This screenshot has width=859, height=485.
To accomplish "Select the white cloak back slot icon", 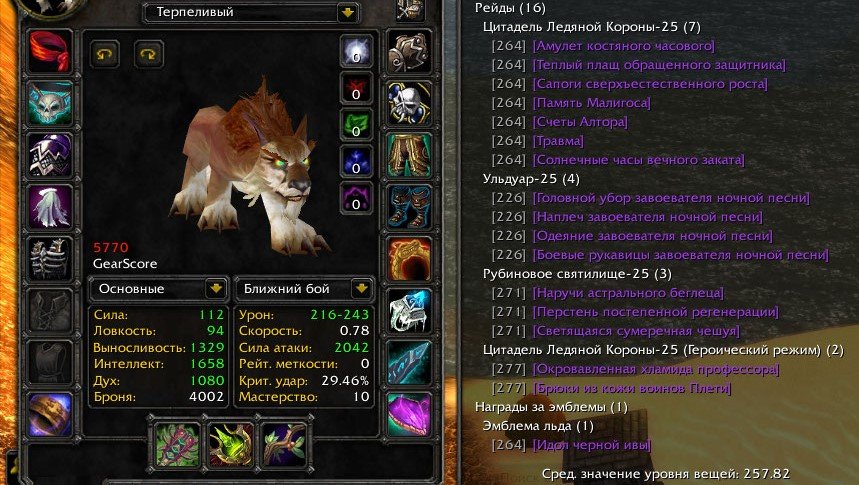I will pos(49,207).
